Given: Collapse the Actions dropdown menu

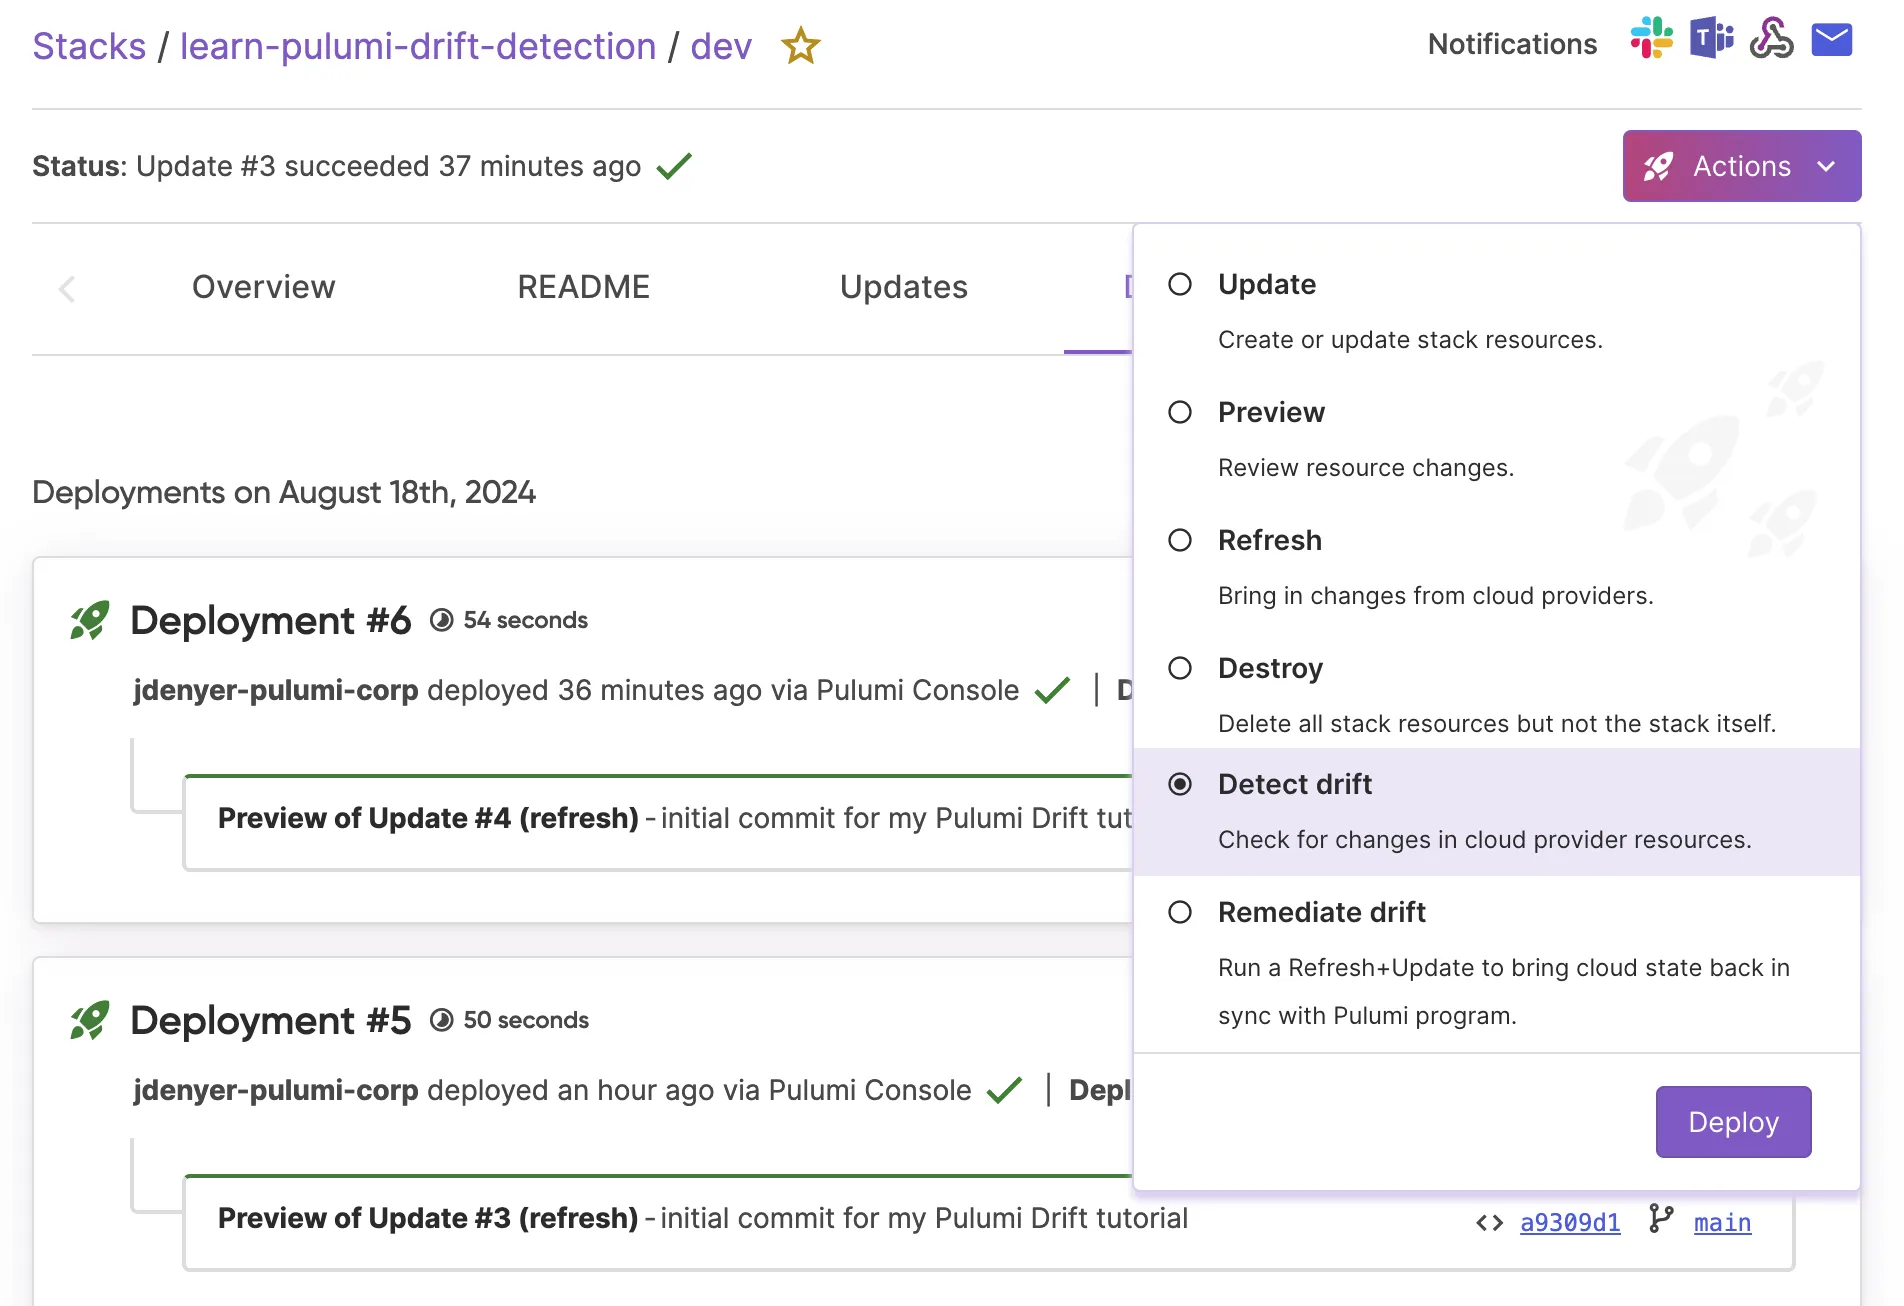Looking at the screenshot, I should click(1741, 166).
